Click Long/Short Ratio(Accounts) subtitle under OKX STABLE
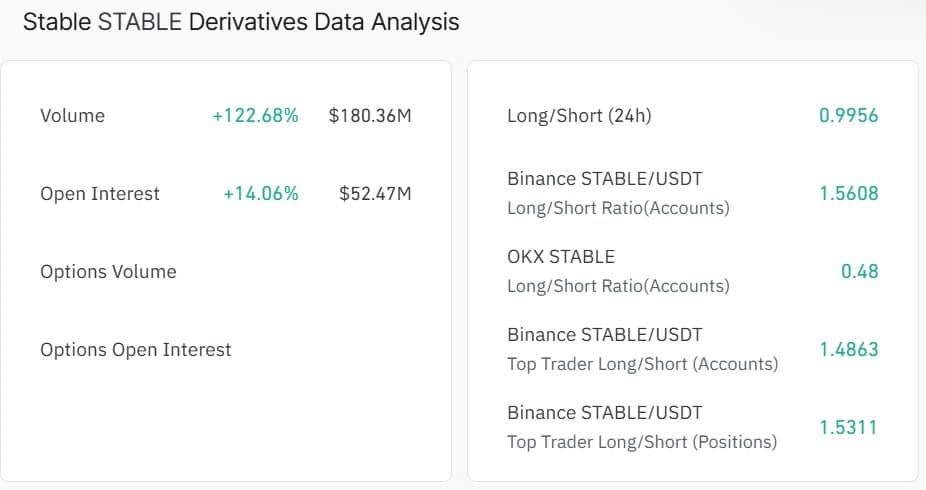926x490 pixels. (618, 286)
